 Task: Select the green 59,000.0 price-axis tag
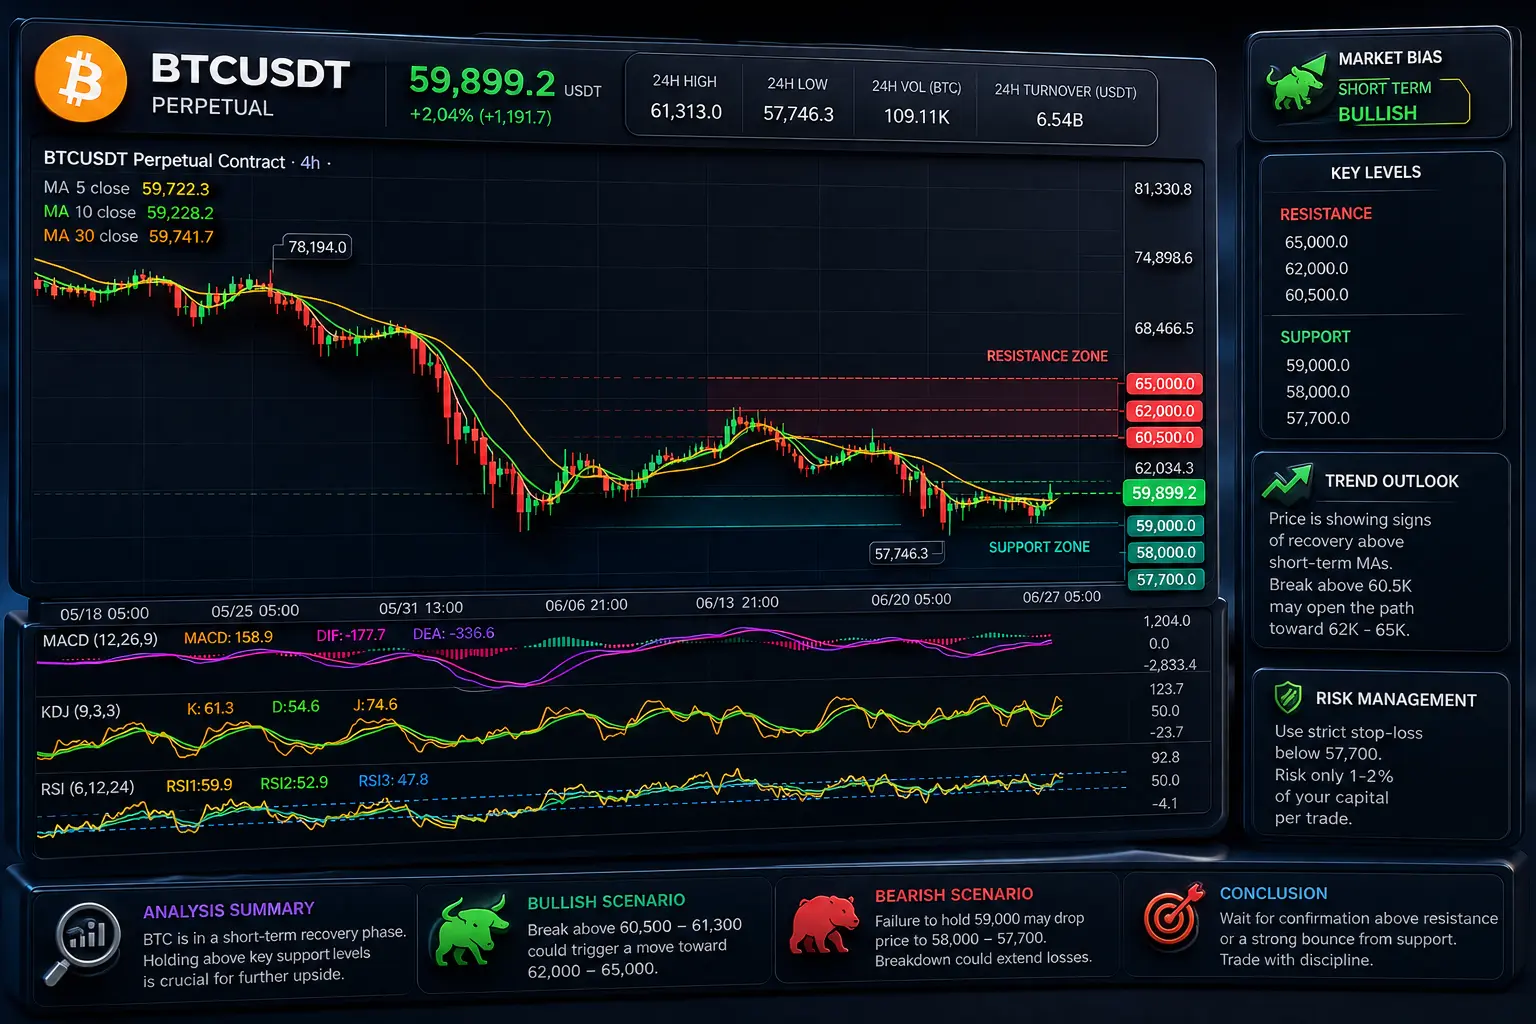point(1166,526)
